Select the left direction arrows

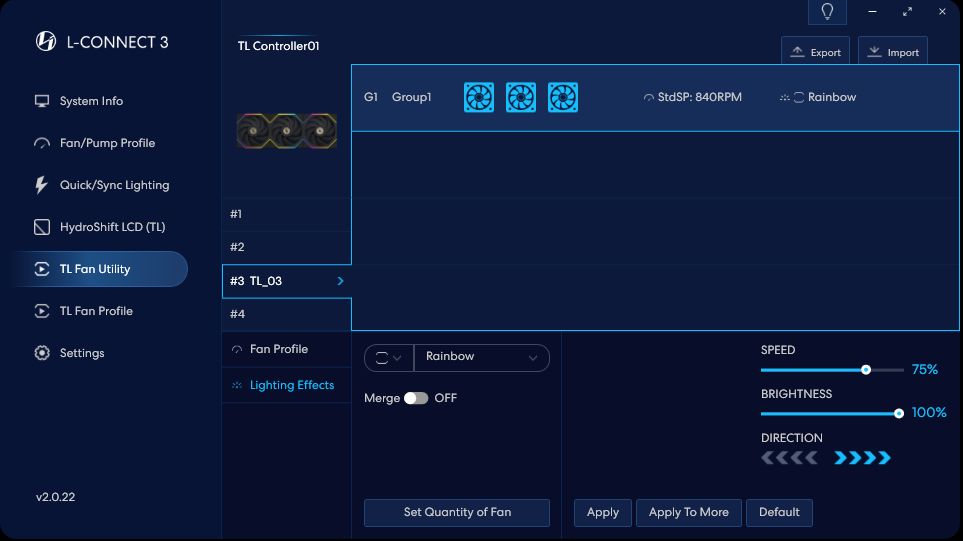pyautogui.click(x=789, y=458)
